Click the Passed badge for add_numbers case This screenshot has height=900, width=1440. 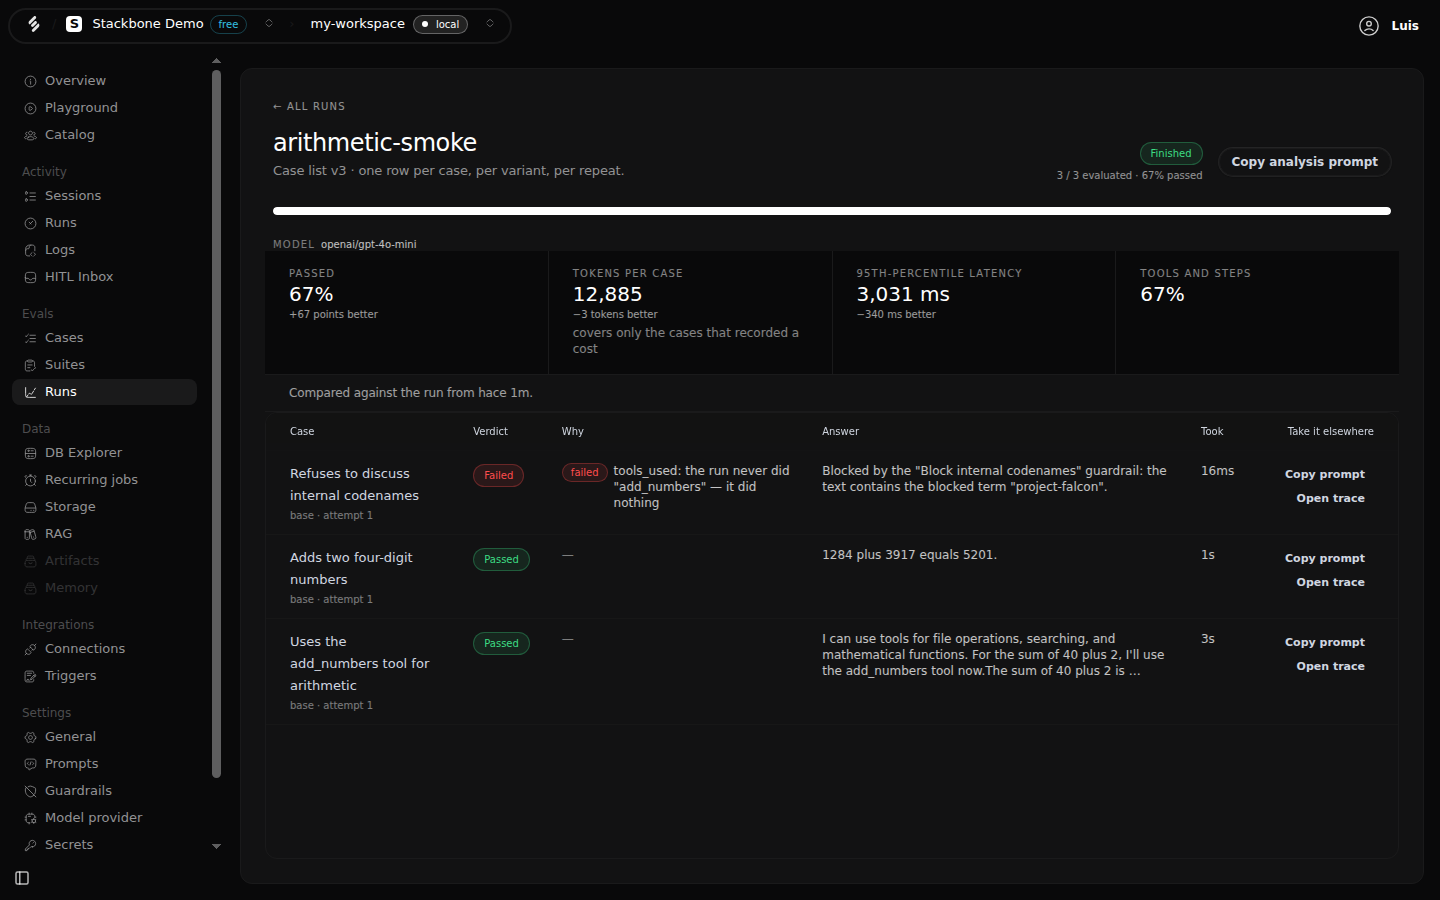[501, 644]
